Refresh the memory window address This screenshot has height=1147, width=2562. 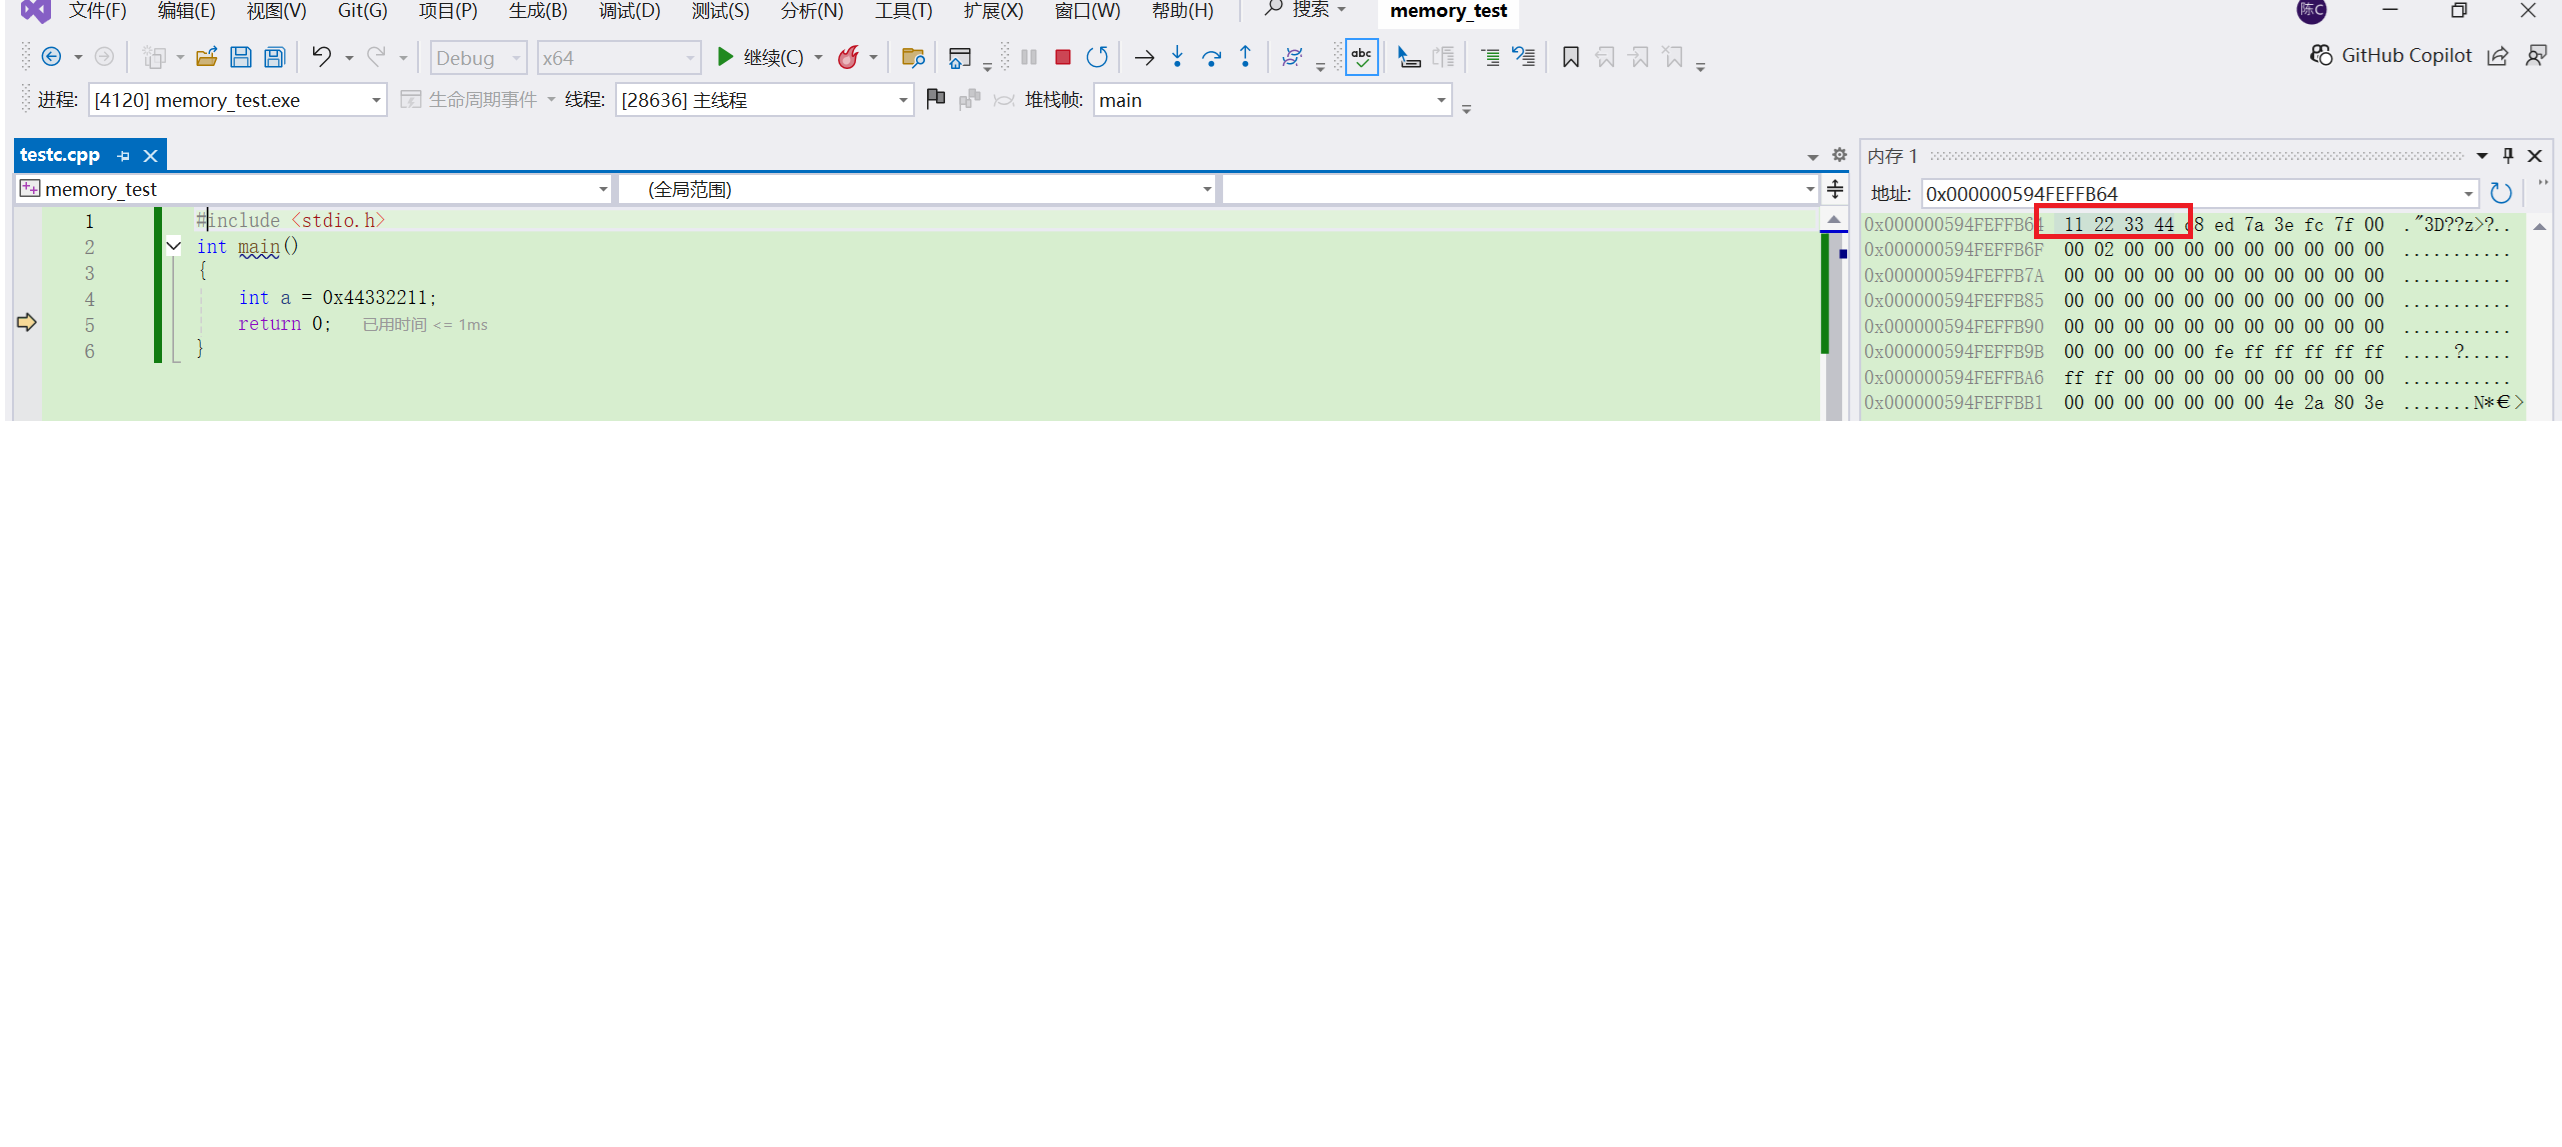click(x=2500, y=193)
